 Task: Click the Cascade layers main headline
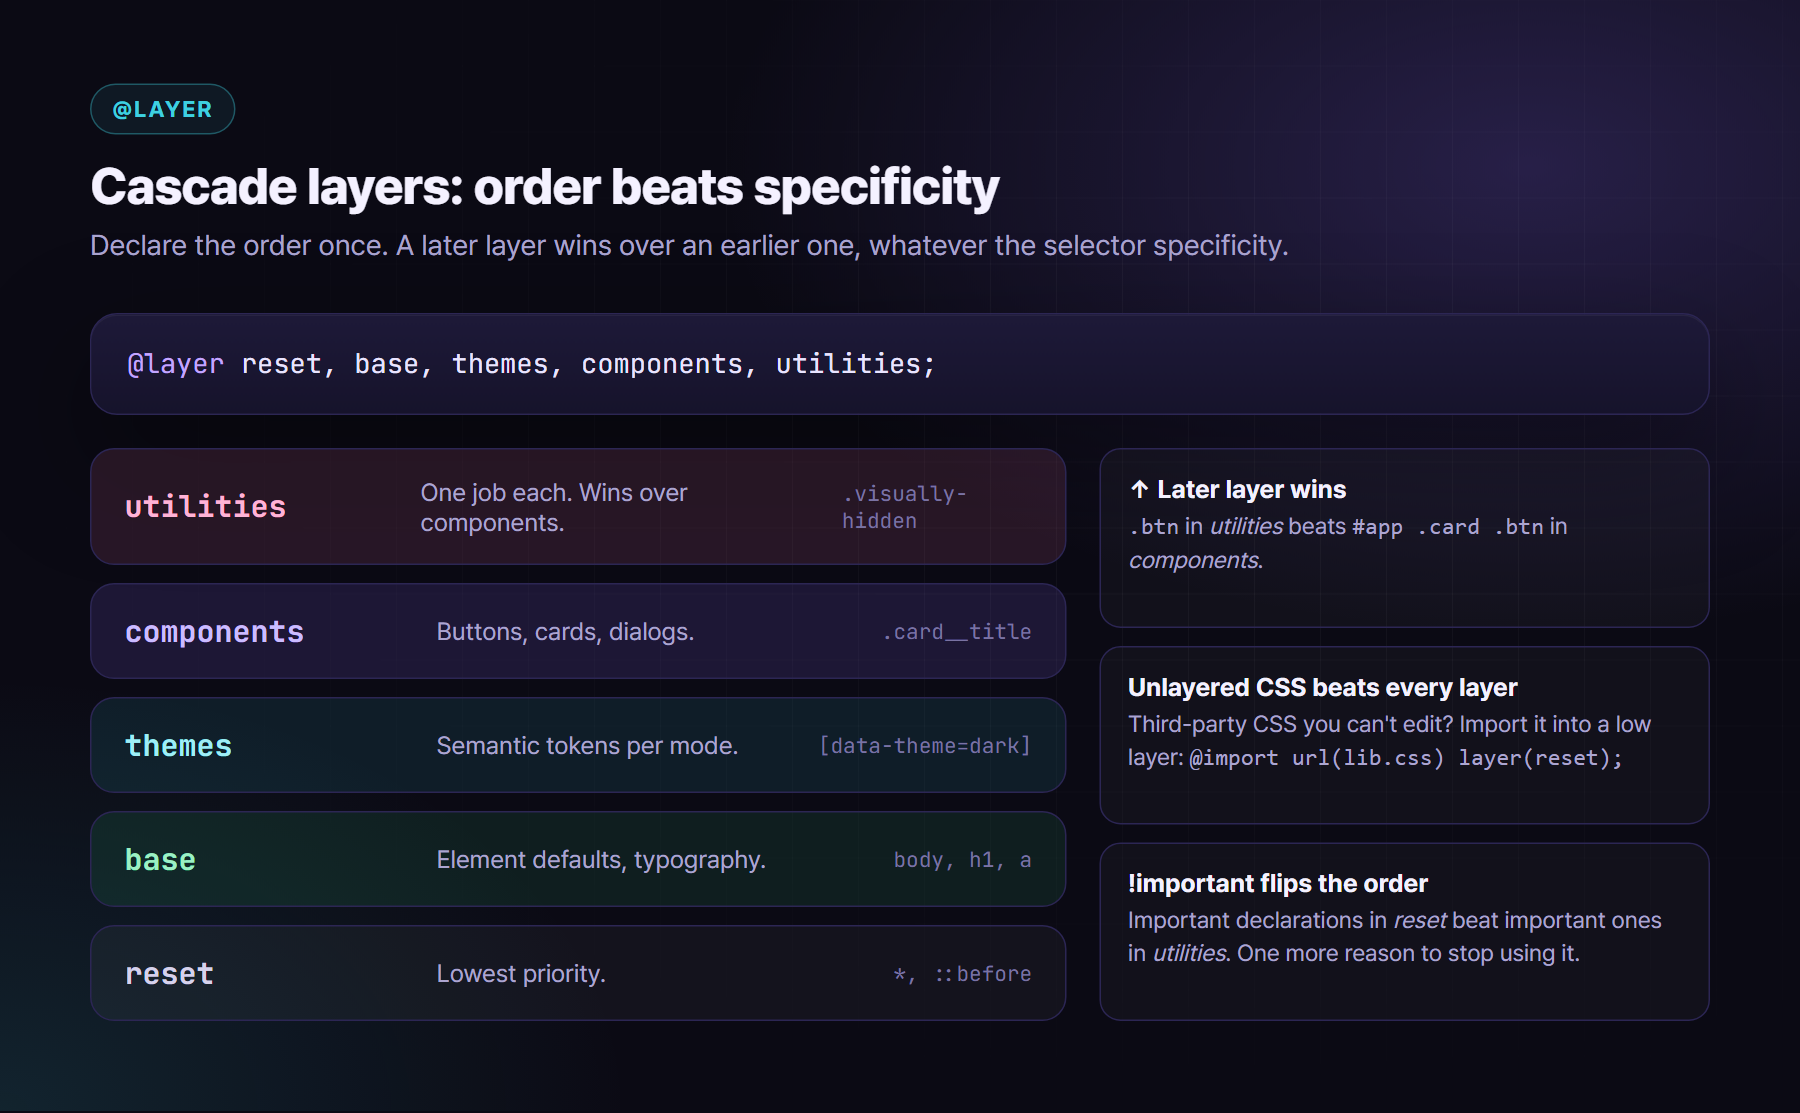544,187
